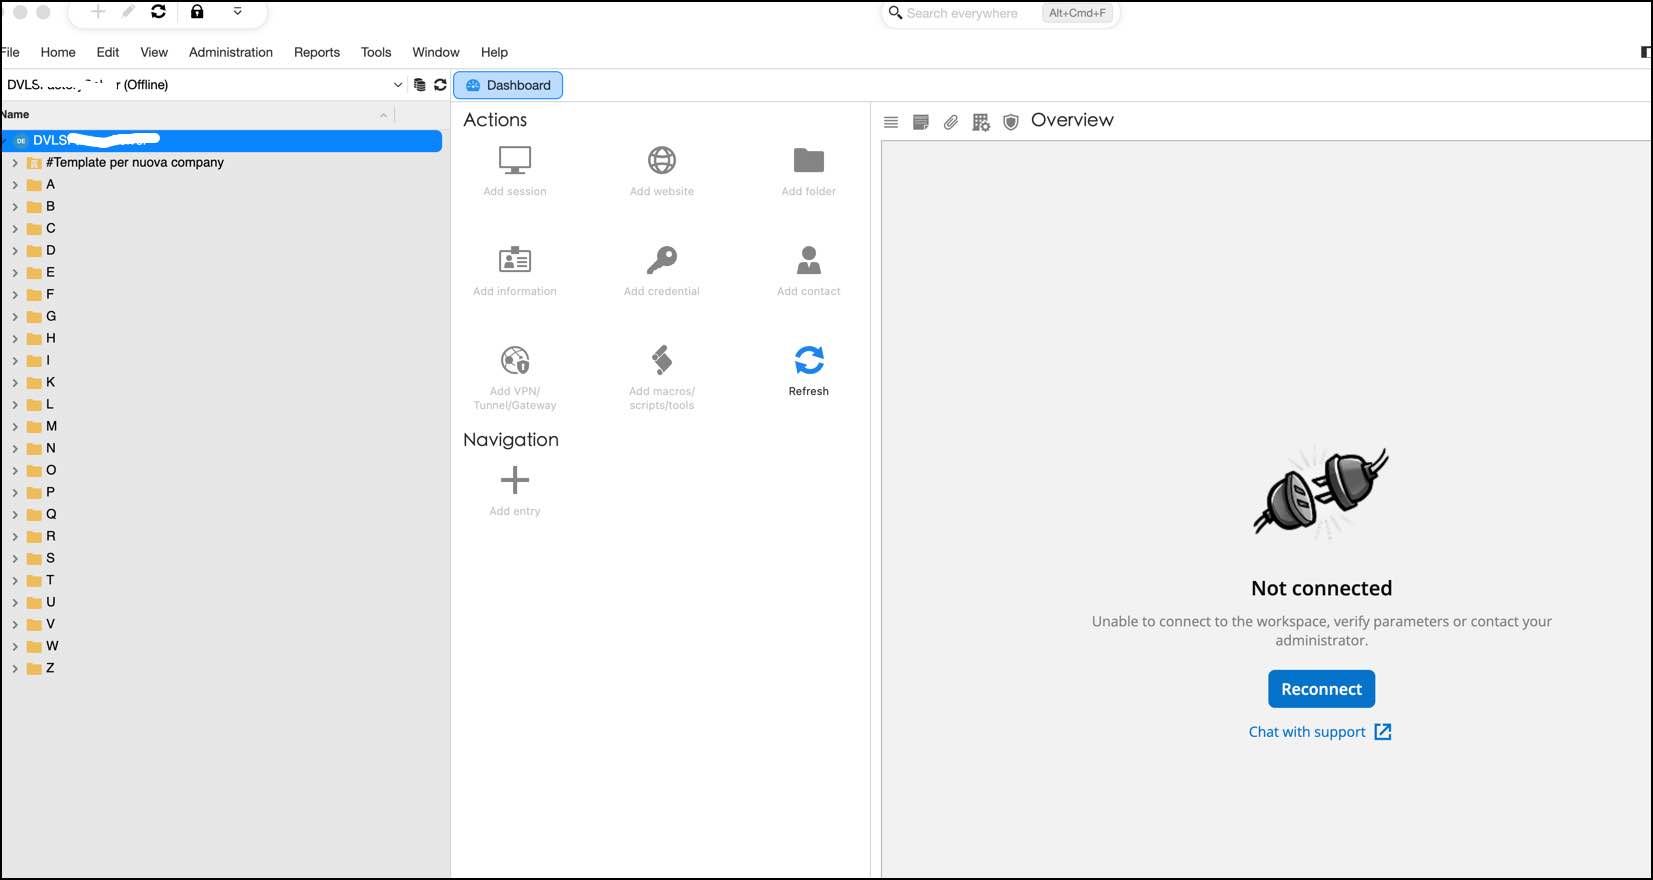Select folder R in the tree
The width and height of the screenshot is (1653, 880).
click(x=50, y=537)
